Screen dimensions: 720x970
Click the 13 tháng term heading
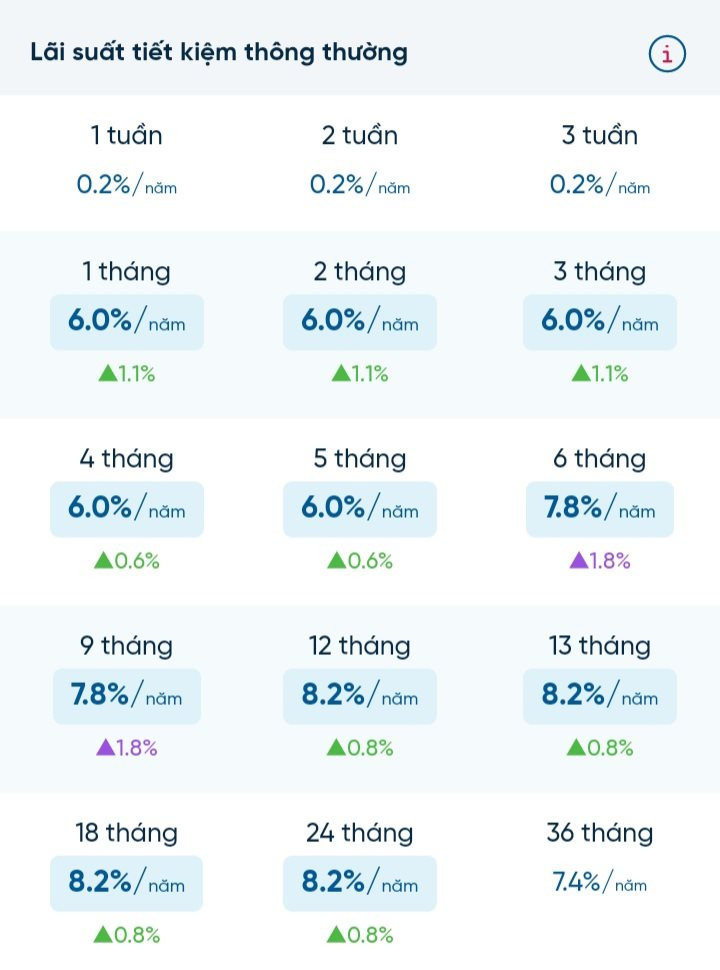pos(600,645)
